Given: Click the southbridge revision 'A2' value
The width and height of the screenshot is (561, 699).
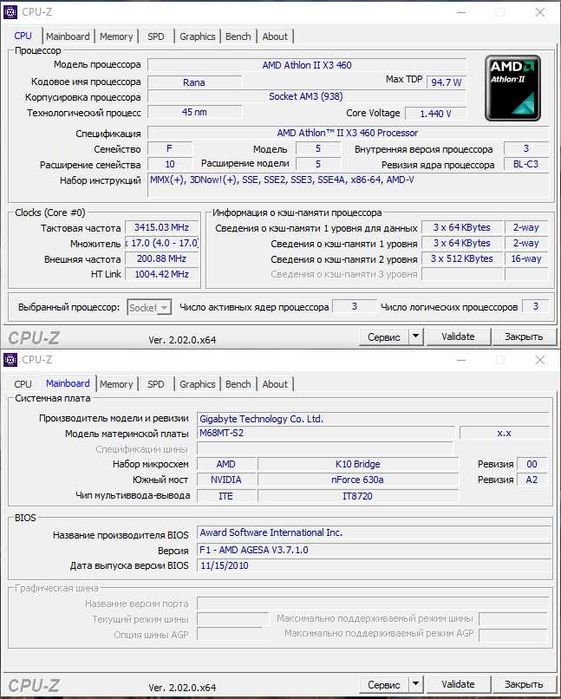Looking at the screenshot, I should (x=532, y=480).
